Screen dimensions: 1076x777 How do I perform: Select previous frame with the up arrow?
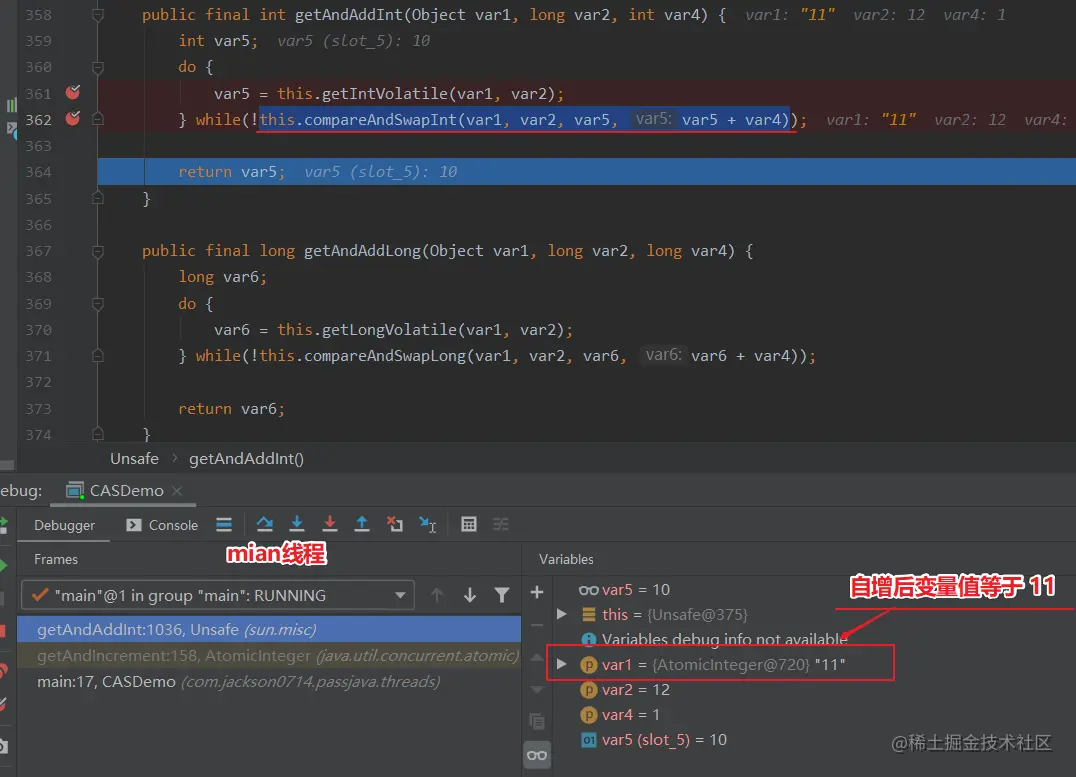(x=437, y=595)
